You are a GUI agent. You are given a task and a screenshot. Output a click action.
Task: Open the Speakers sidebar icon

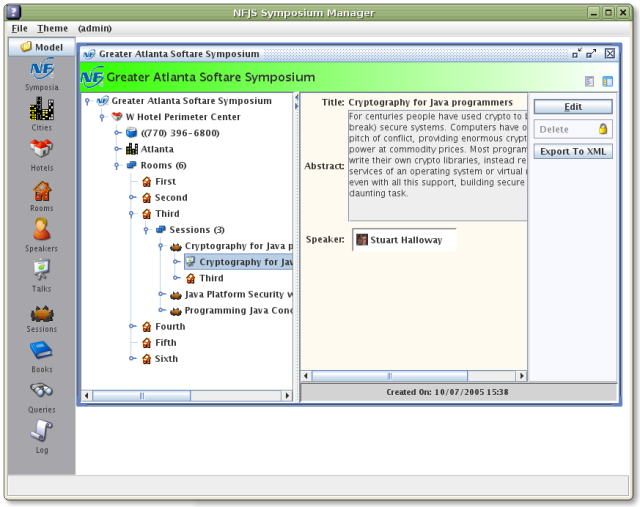(42, 230)
